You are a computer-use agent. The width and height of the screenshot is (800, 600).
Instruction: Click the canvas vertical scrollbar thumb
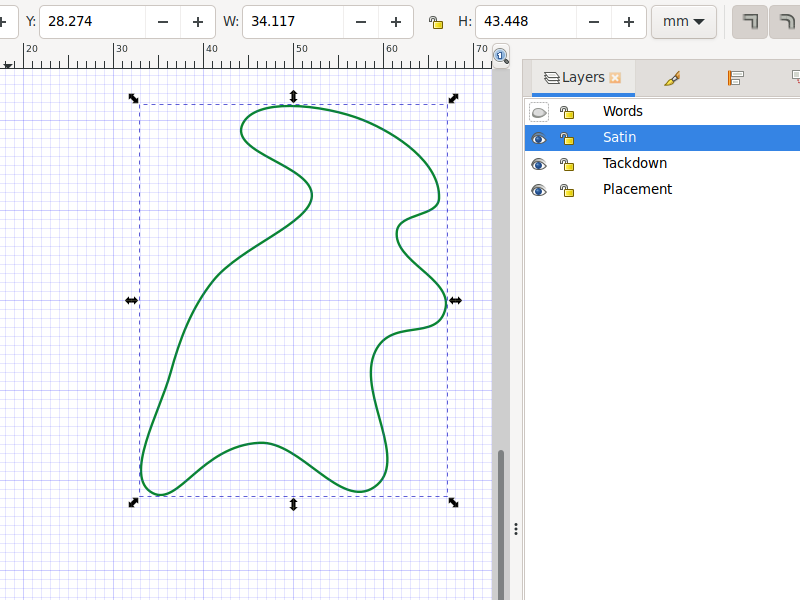501,524
